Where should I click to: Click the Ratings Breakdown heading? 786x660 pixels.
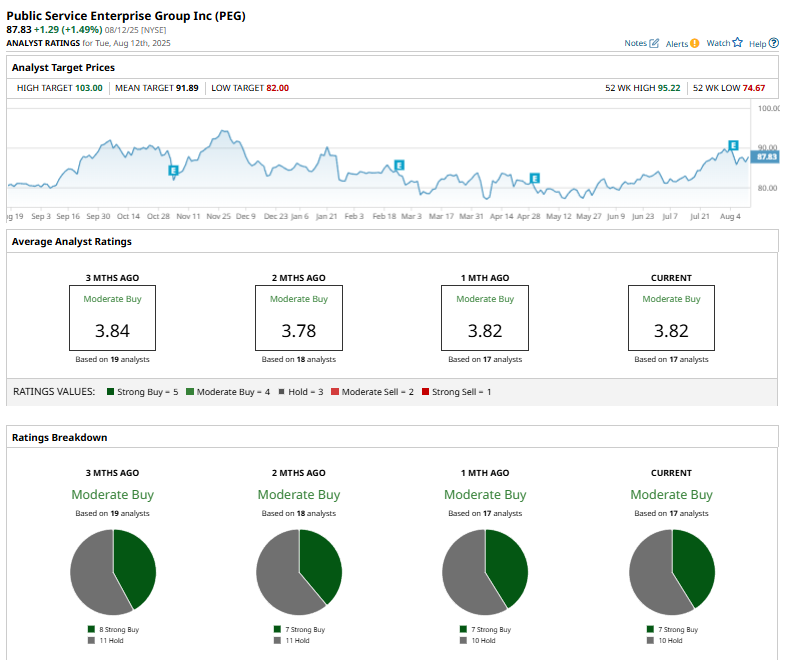tap(59, 437)
